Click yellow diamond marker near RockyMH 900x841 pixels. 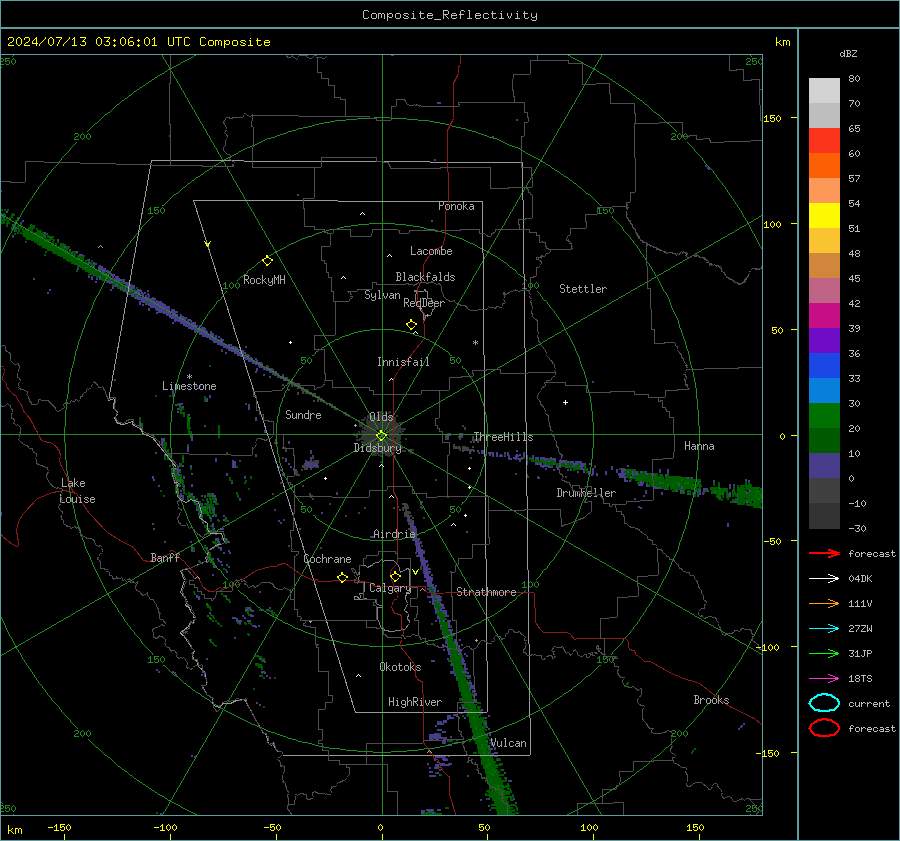point(267,261)
